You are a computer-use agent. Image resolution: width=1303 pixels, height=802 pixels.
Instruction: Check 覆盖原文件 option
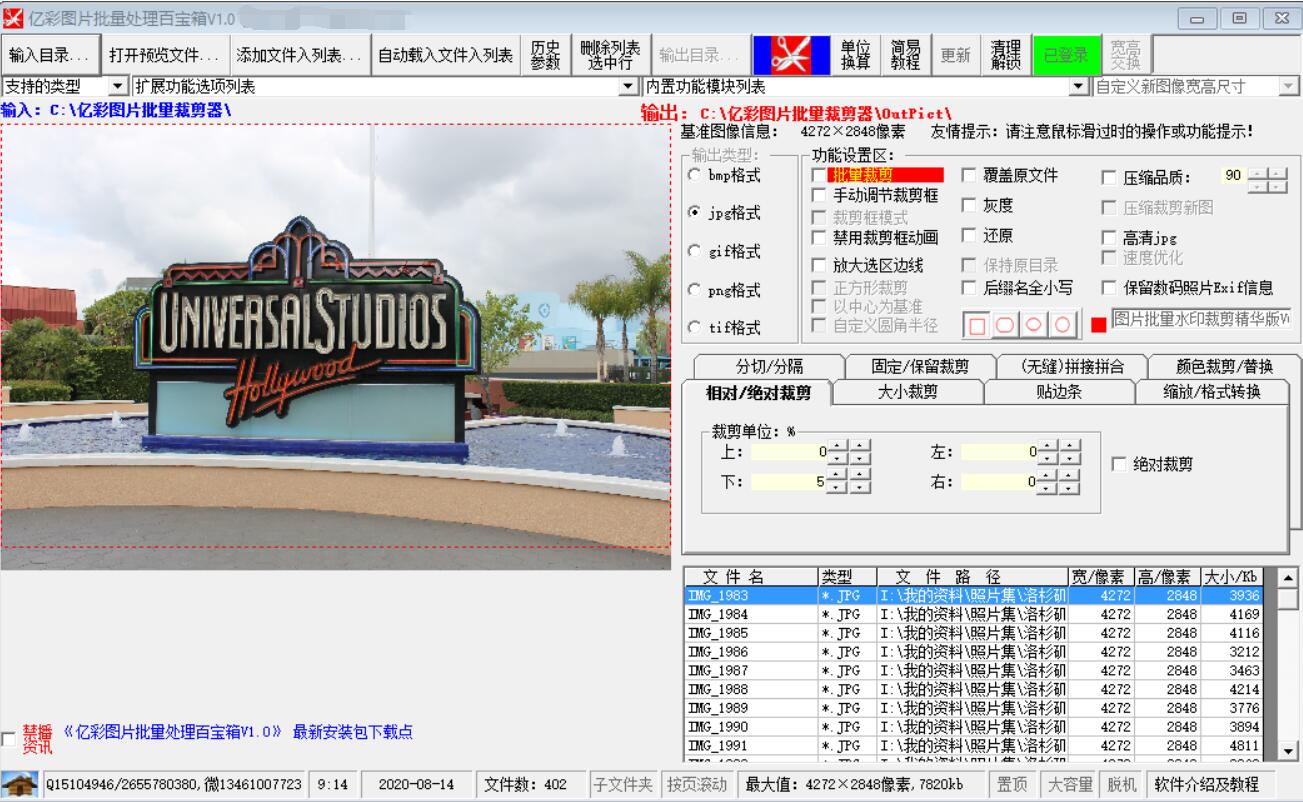pos(969,175)
